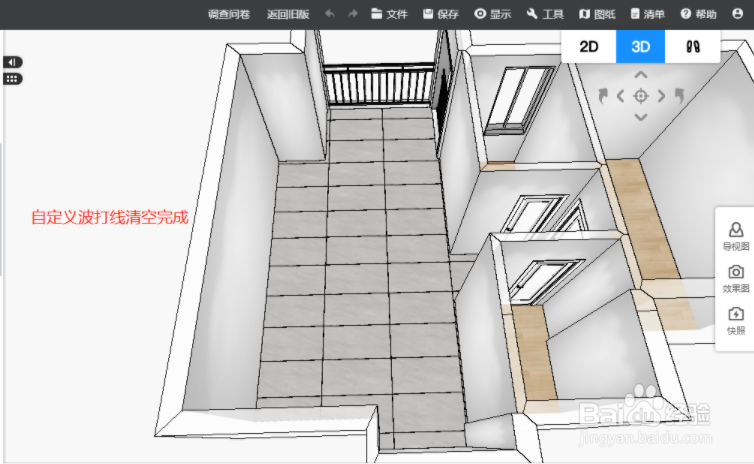Open the 文件 file menu
Viewport: 754px width, 464px height.
tap(390, 14)
